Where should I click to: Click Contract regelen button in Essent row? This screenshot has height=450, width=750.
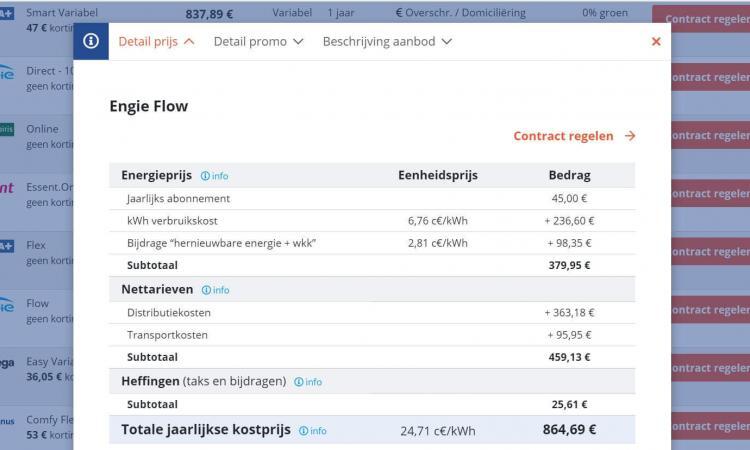pos(711,194)
